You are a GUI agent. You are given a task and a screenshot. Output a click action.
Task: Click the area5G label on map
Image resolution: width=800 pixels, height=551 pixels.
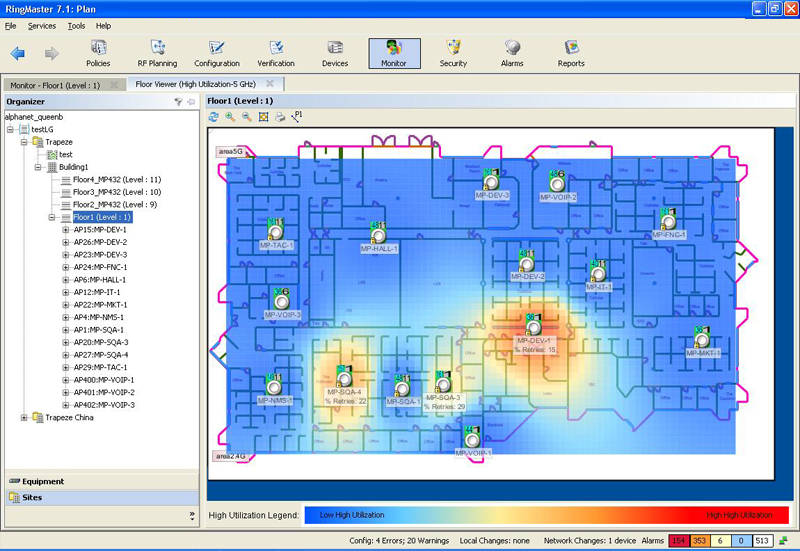point(231,152)
